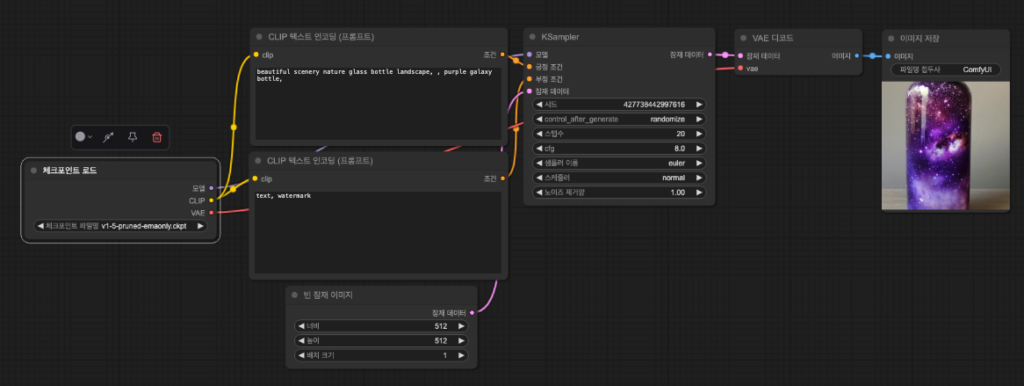Increase 배치 크기 with its right arrow
This screenshot has width=1024, height=386.
pyautogui.click(x=461, y=355)
